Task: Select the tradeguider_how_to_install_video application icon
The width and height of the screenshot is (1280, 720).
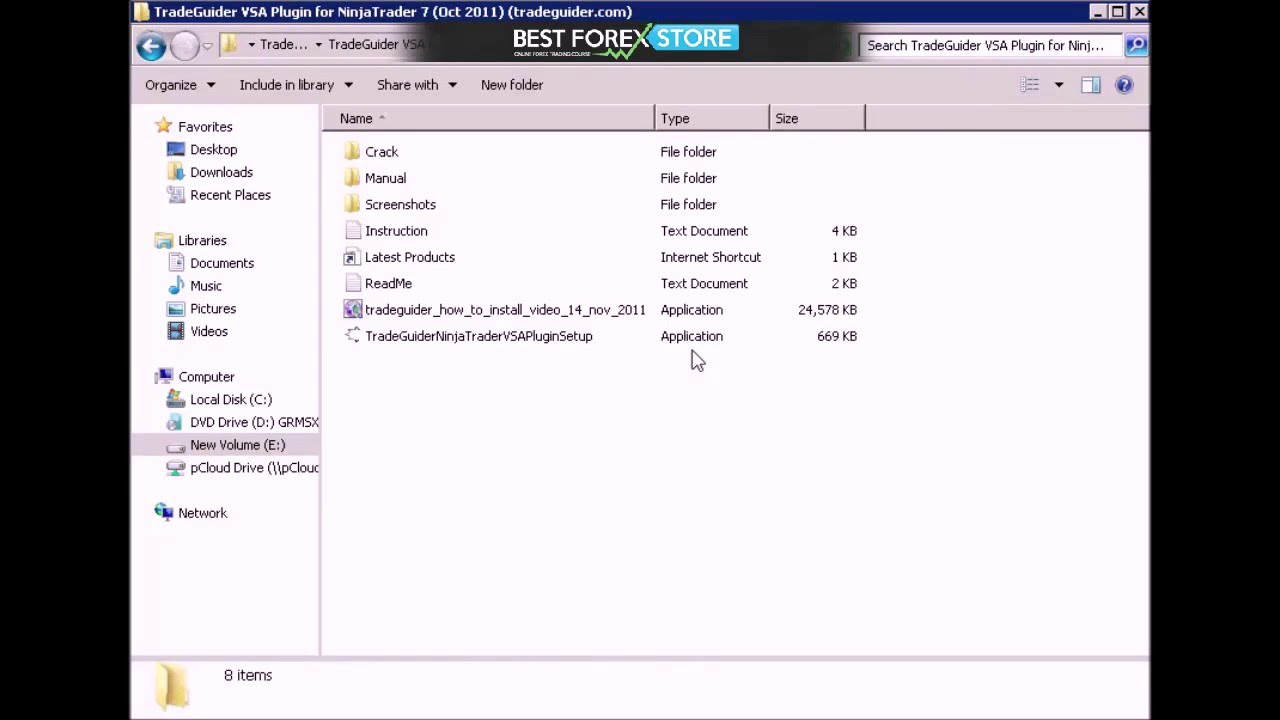Action: pos(352,310)
